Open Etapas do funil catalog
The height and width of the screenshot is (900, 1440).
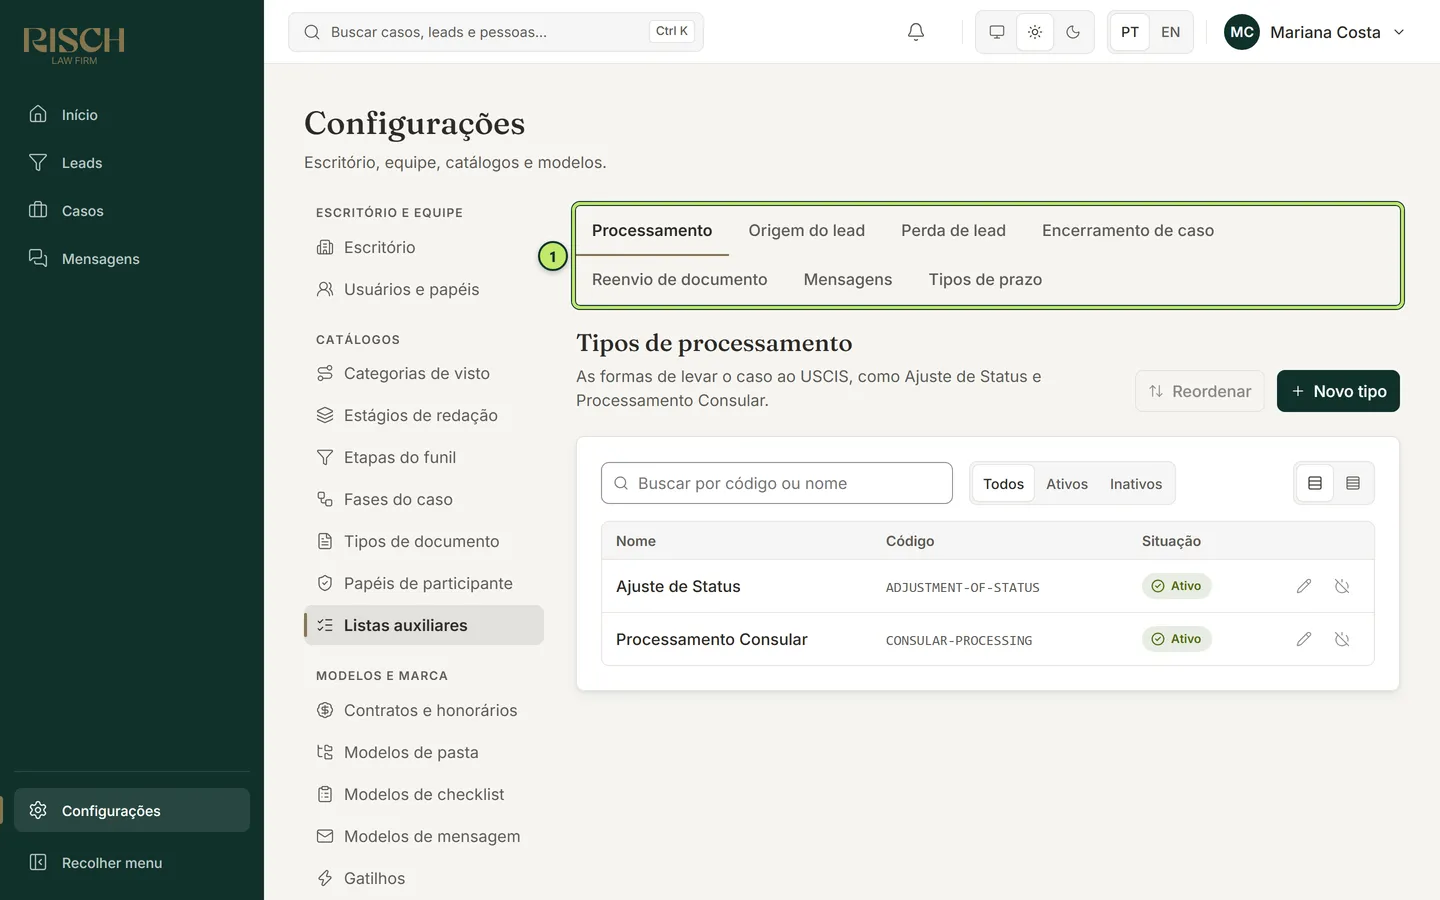424,458
